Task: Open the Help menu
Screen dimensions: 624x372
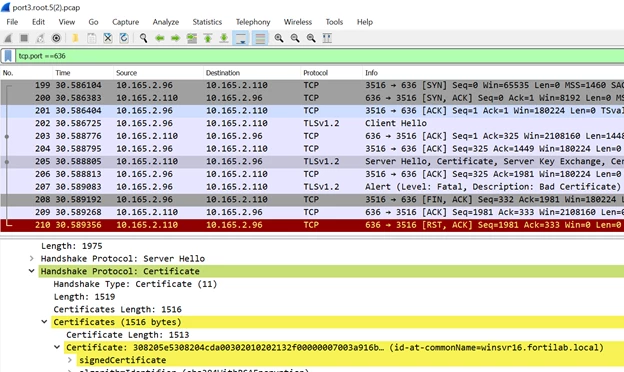Action: point(365,22)
